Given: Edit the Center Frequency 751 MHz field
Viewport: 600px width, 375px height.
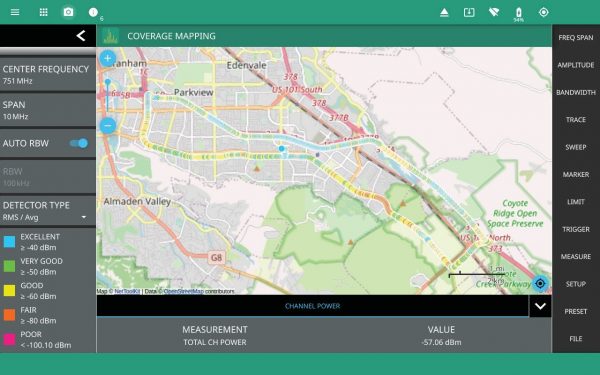Looking at the screenshot, I should coord(48,74).
